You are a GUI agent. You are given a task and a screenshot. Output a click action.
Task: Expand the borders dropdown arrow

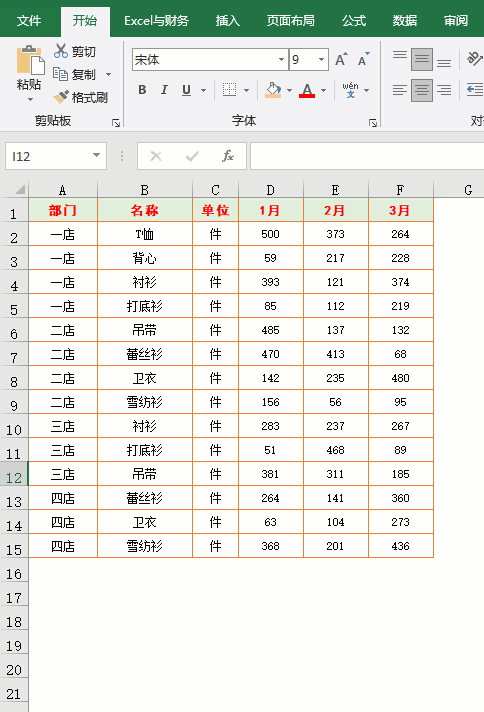[246, 90]
